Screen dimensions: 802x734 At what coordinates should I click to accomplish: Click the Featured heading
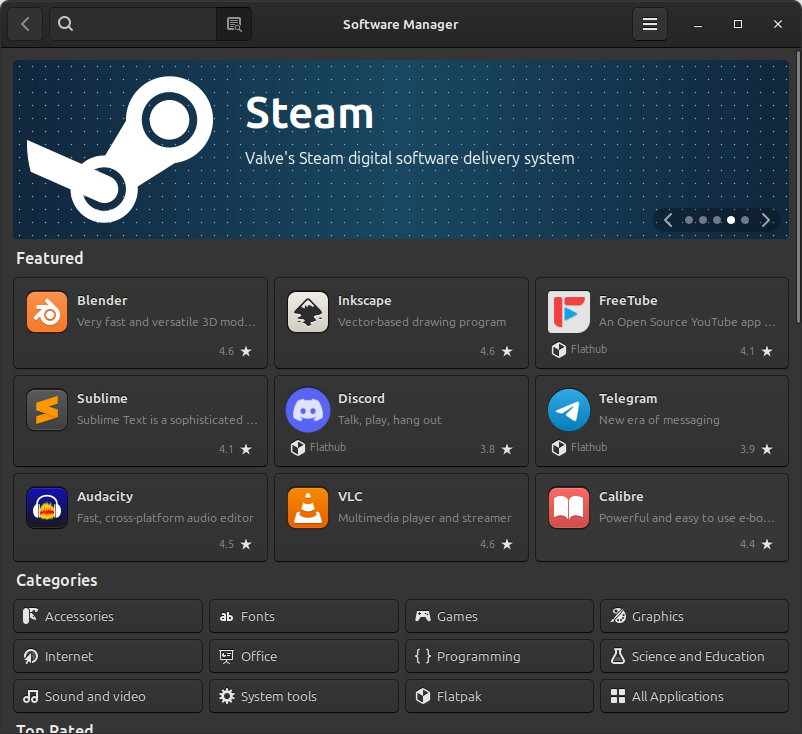point(50,258)
